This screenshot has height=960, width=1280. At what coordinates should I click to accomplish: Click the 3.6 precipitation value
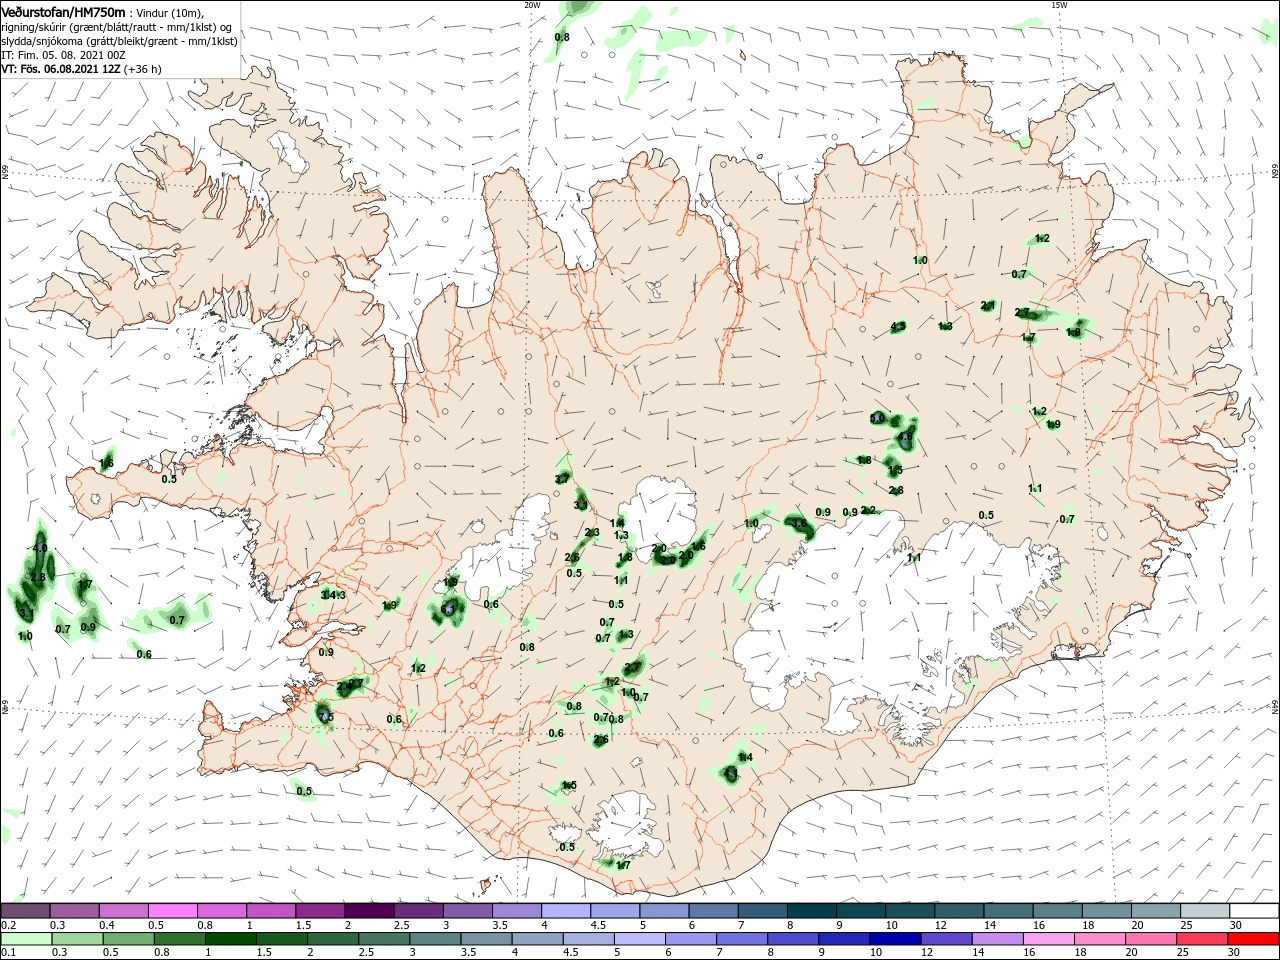(798, 523)
